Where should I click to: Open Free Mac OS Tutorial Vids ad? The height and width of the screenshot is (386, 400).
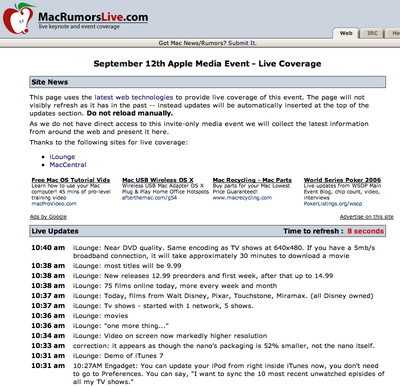coord(71,180)
